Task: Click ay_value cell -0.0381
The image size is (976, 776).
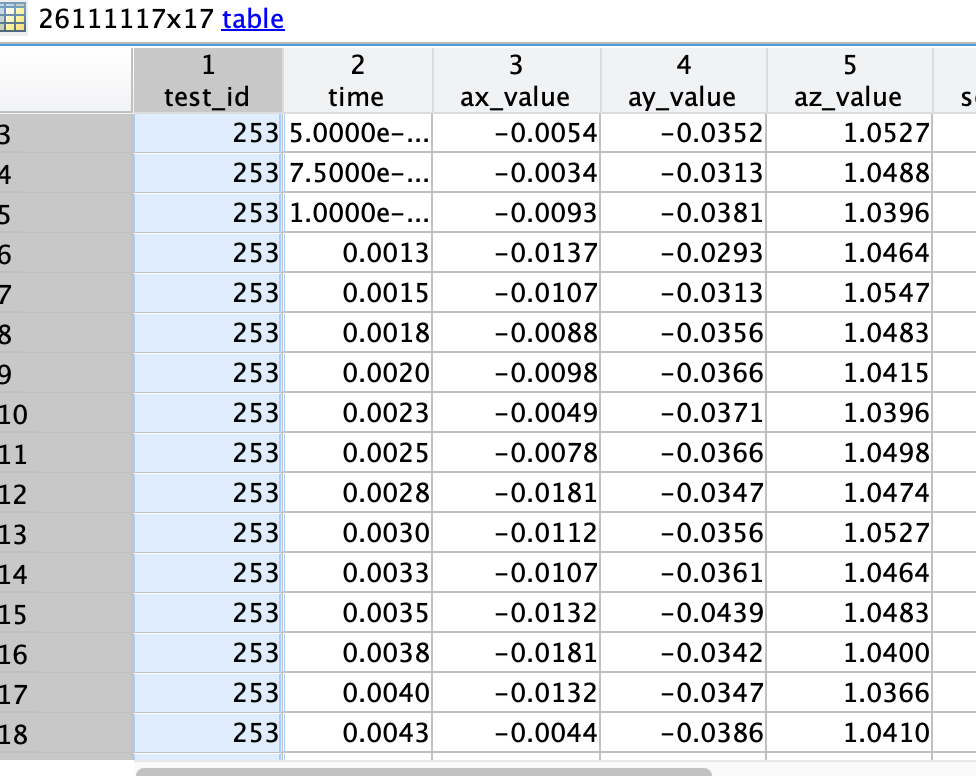Action: click(x=683, y=213)
